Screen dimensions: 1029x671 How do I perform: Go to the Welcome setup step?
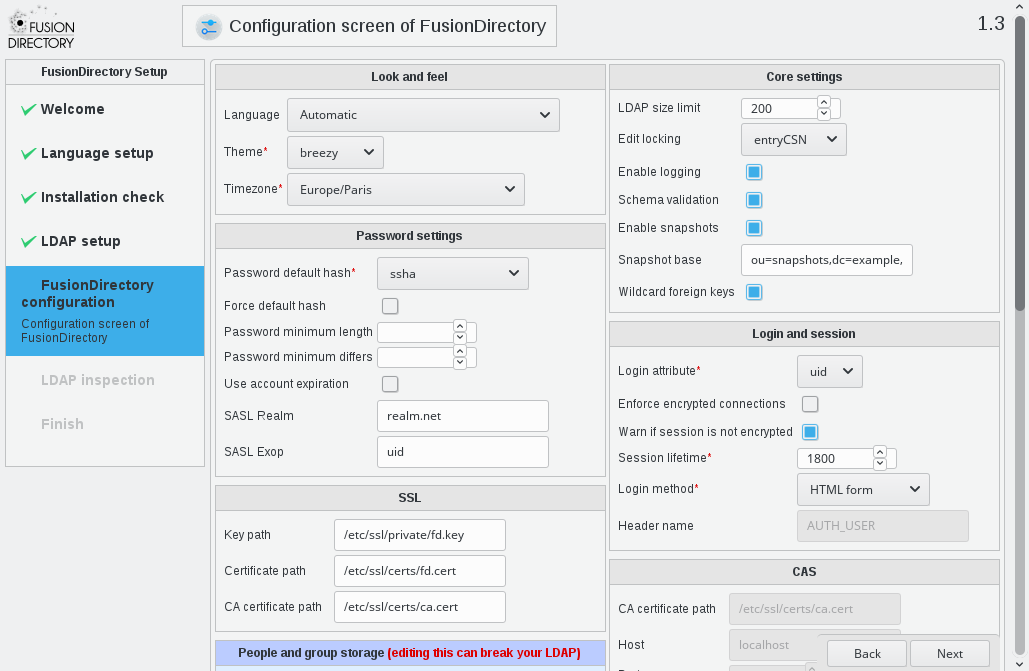click(x=72, y=109)
